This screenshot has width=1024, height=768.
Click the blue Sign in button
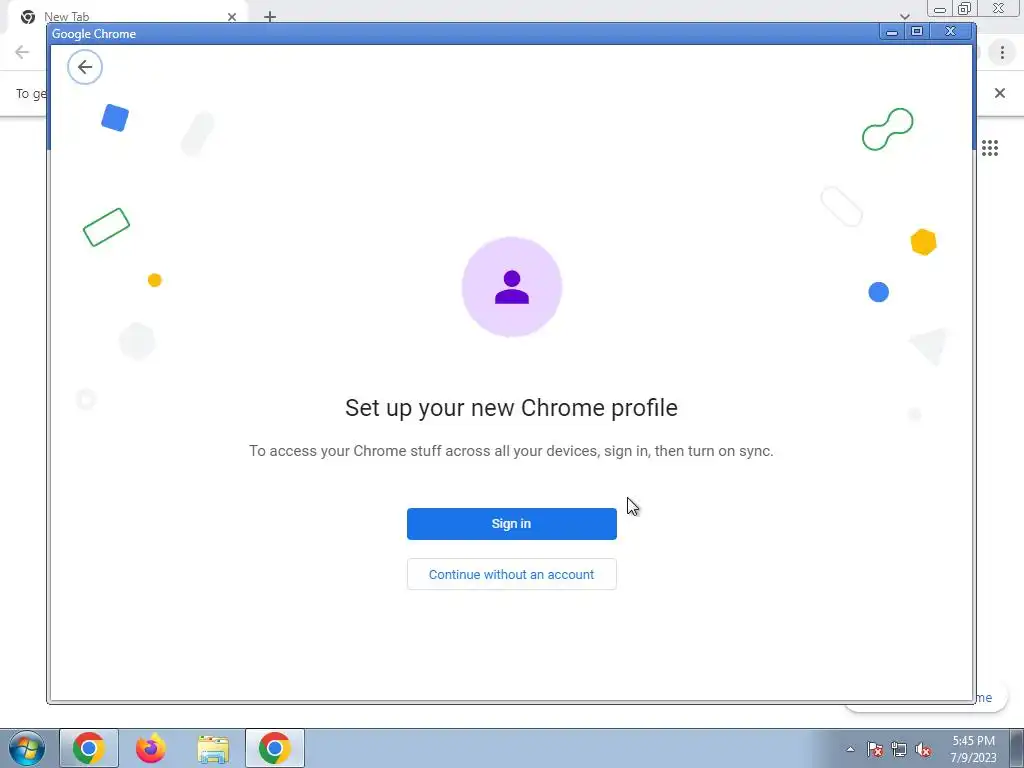pos(511,524)
